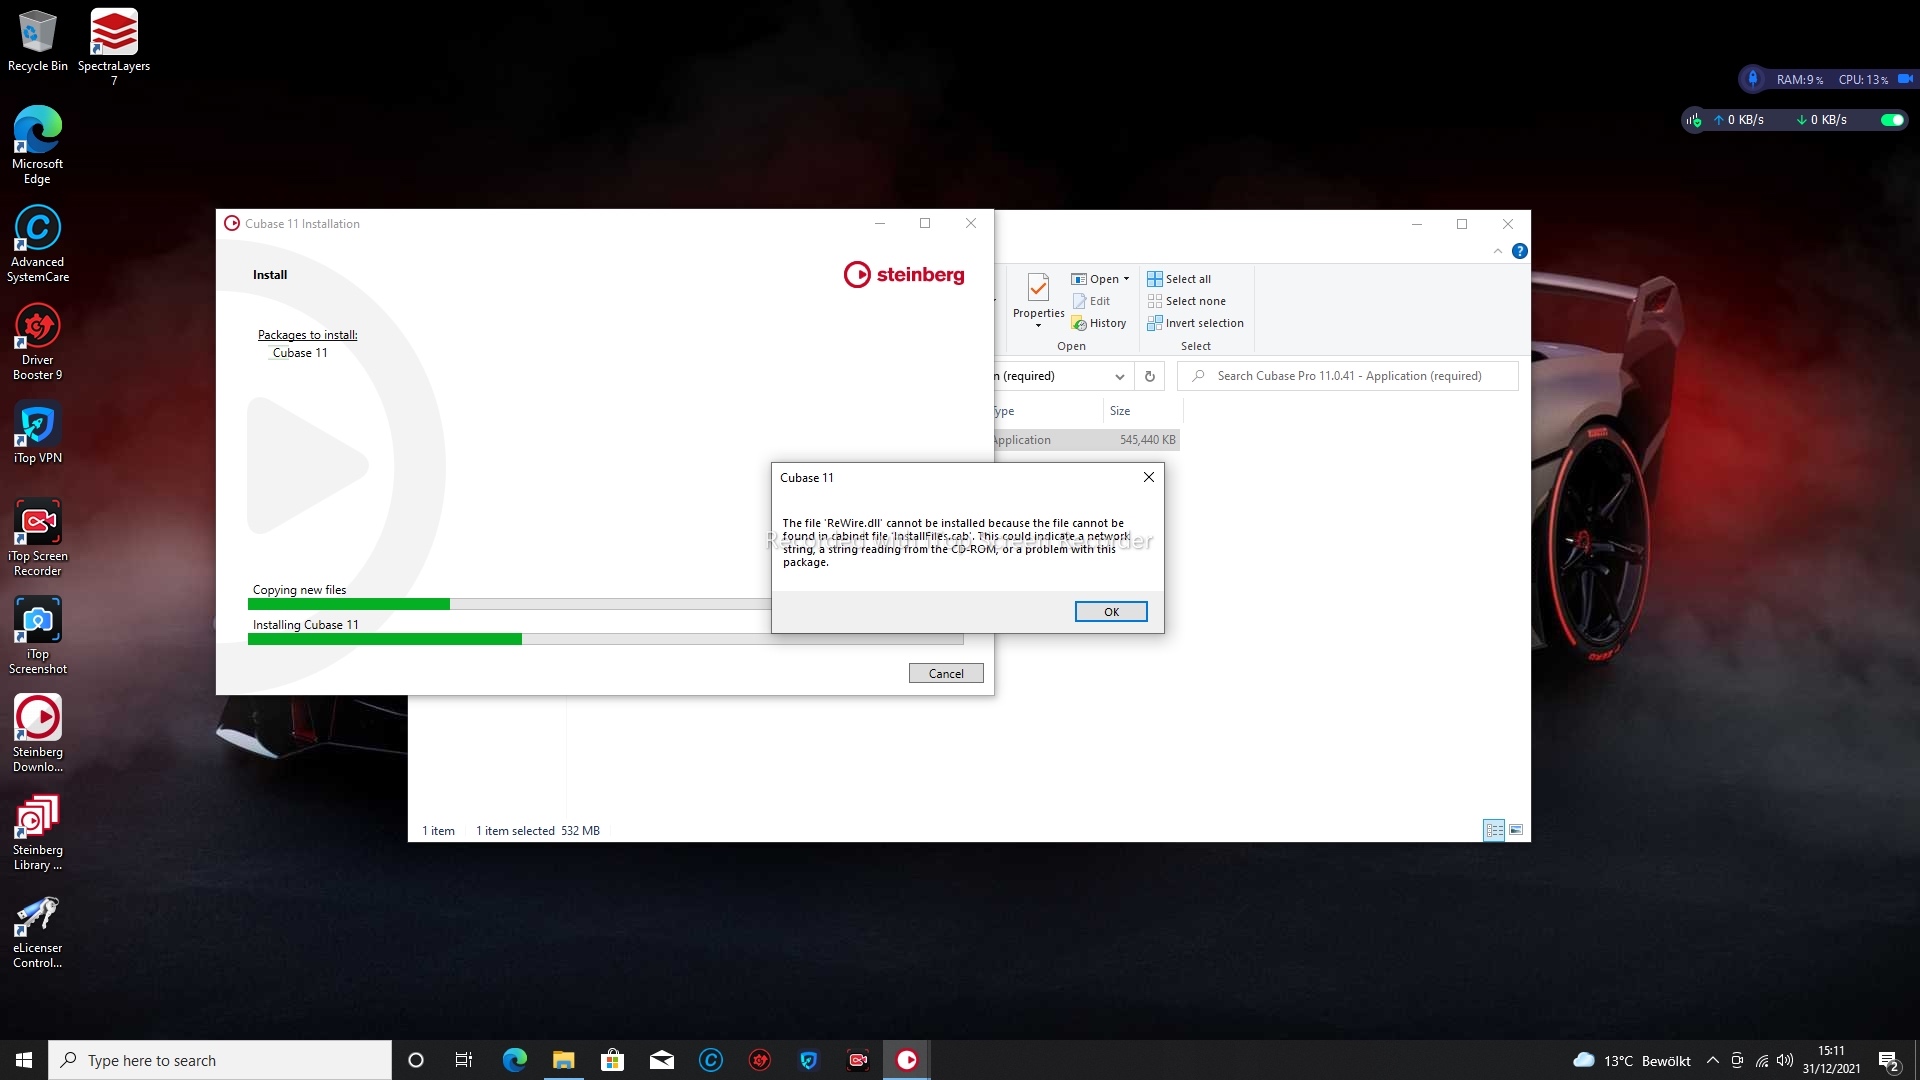Switch Explorer to details view
The width and height of the screenshot is (1920, 1080).
point(1494,830)
